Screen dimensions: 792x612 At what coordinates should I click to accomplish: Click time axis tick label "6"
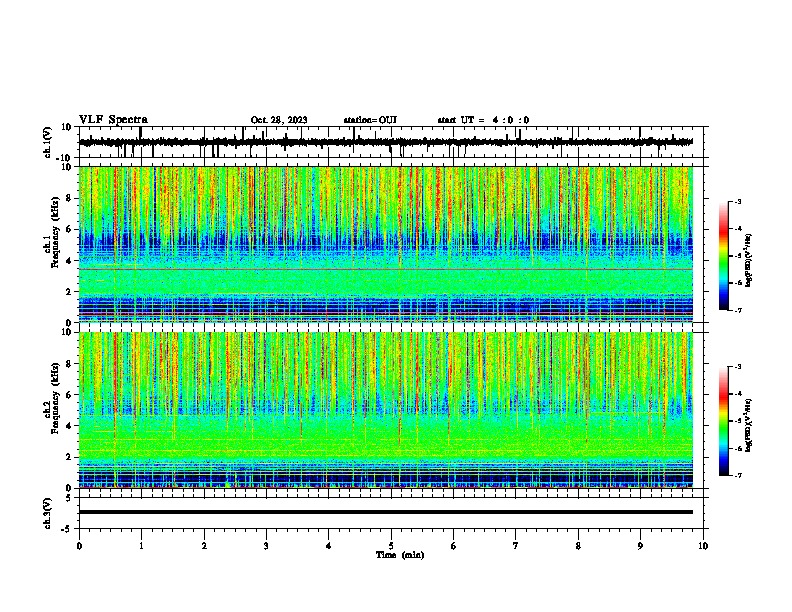[x=454, y=546]
